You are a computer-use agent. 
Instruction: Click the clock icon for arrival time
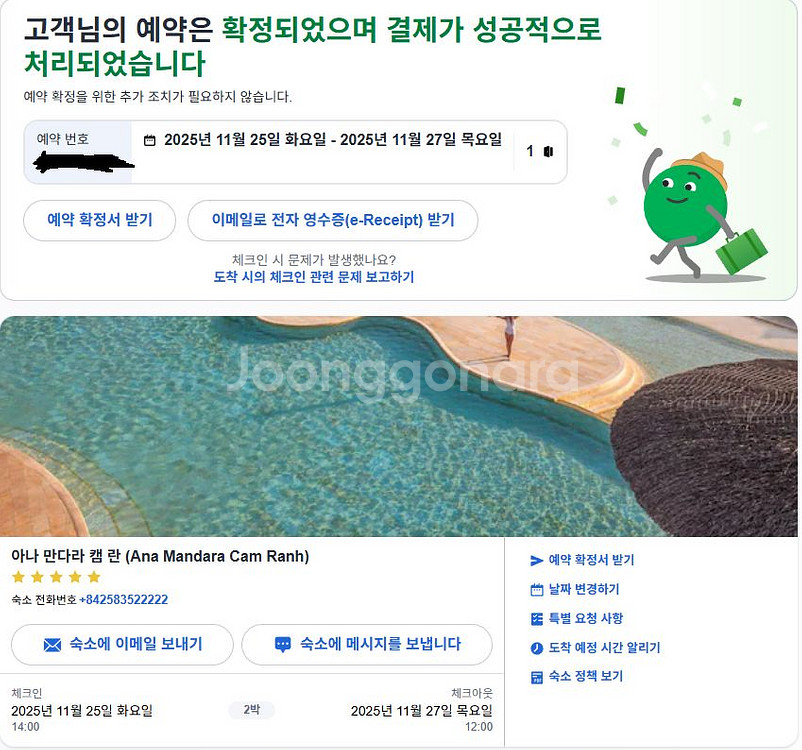pos(537,648)
